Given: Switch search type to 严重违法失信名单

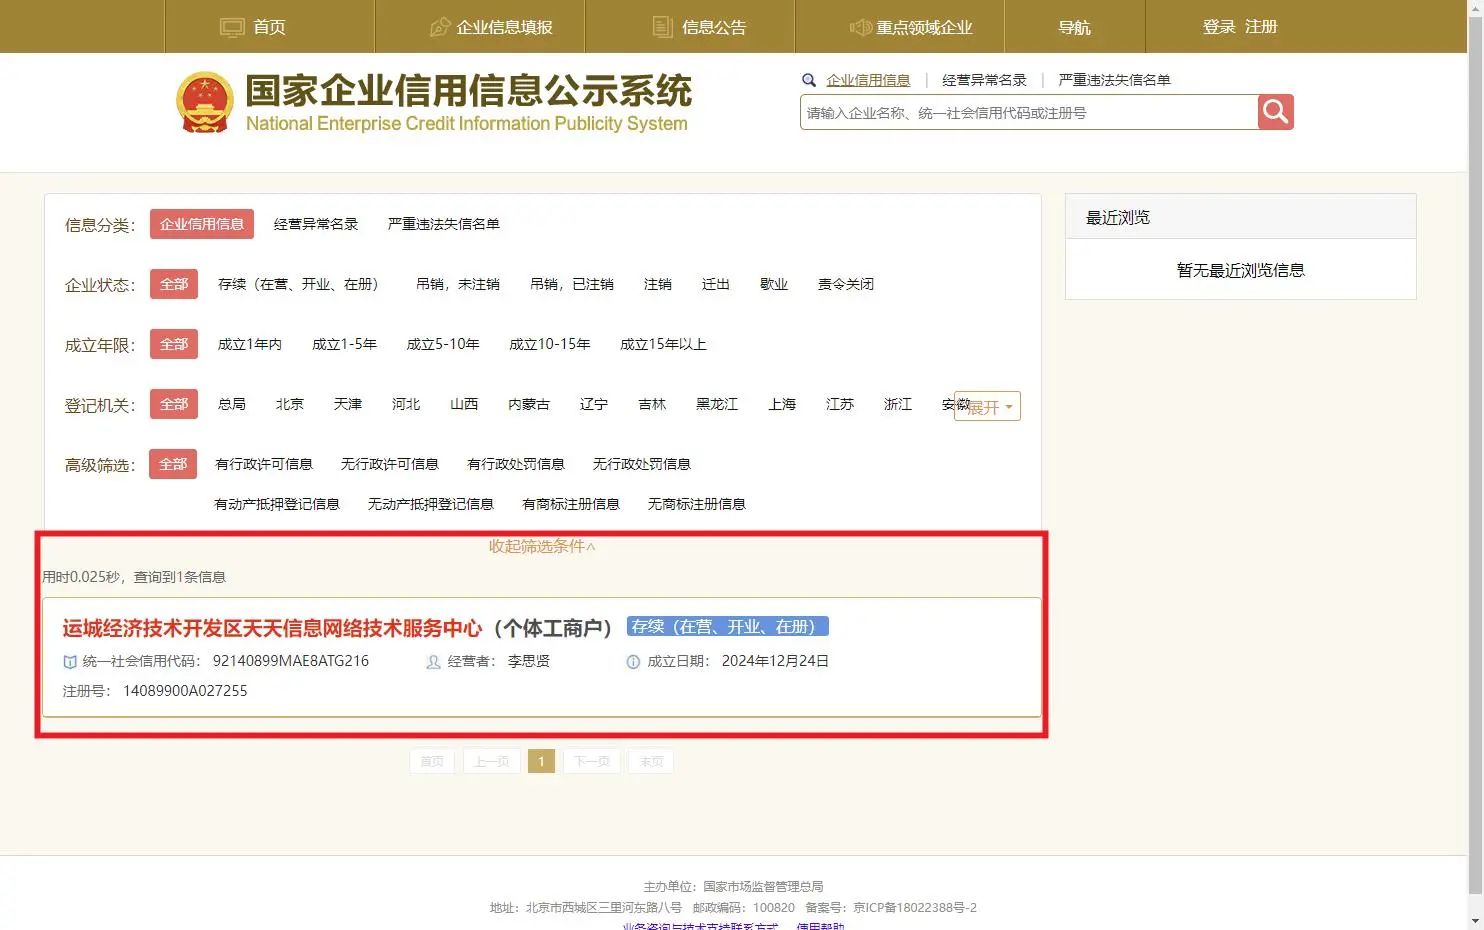Looking at the screenshot, I should click(x=1114, y=80).
